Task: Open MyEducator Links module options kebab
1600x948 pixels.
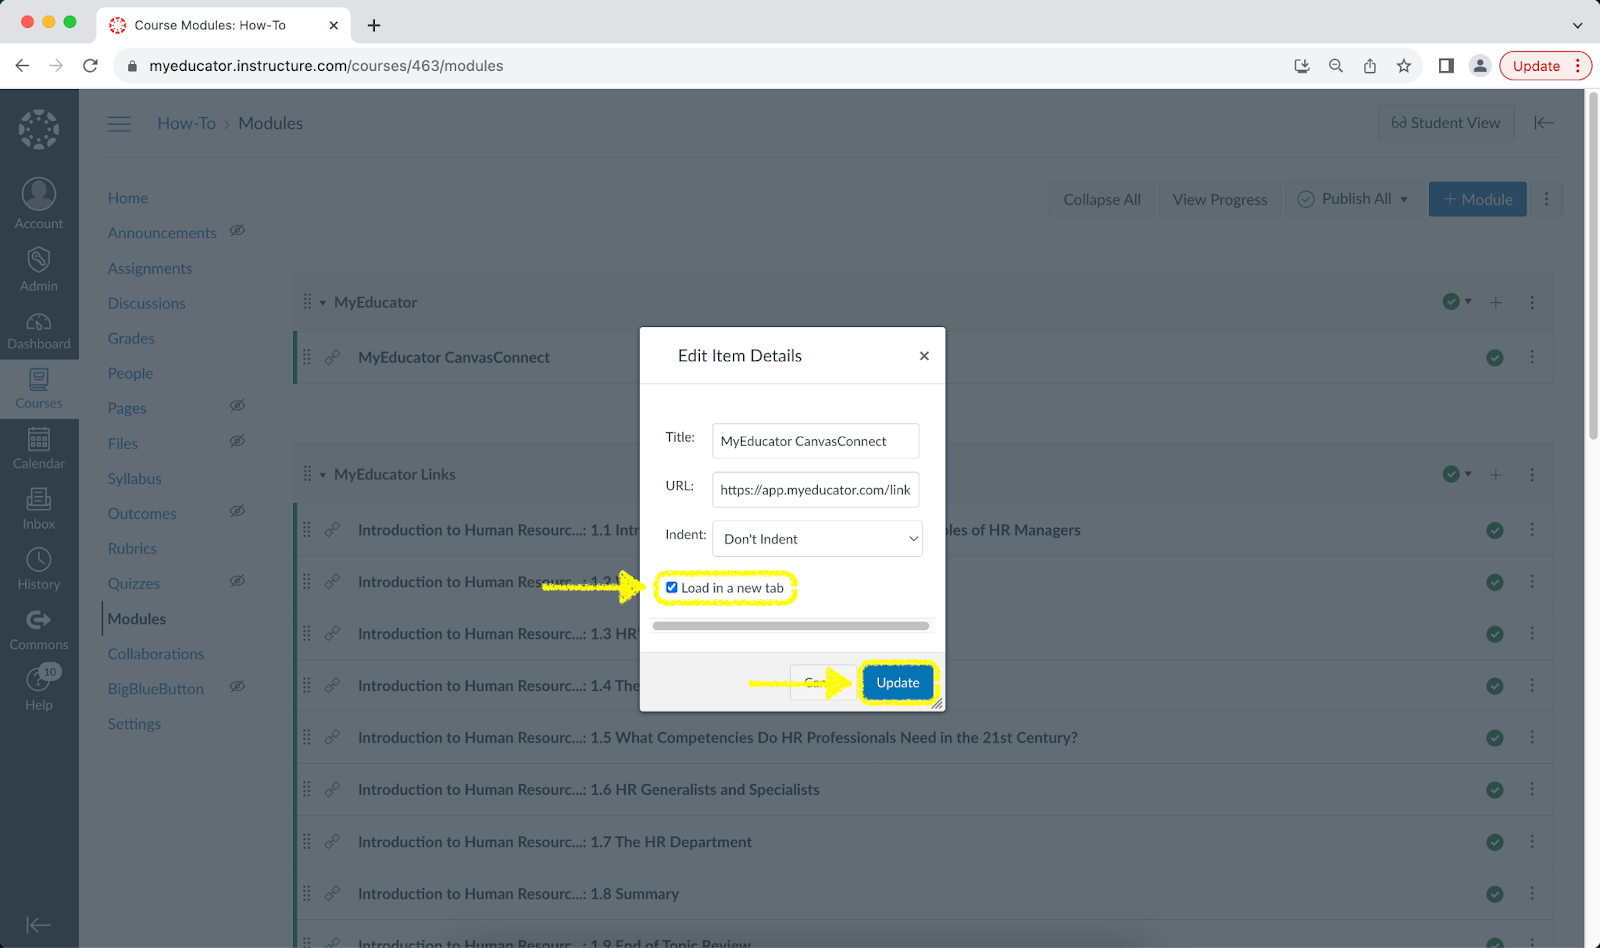Action: [1532, 475]
